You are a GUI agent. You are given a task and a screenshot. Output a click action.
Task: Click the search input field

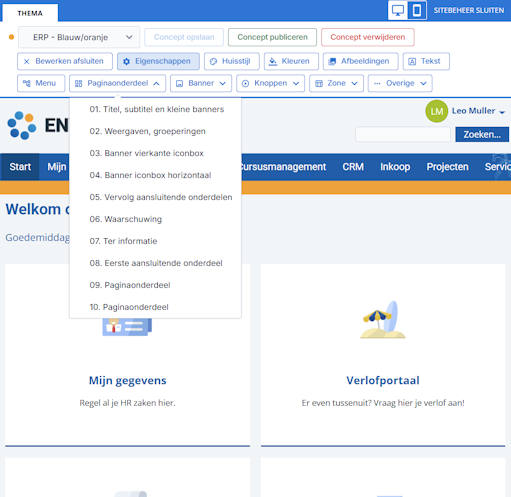pos(403,134)
